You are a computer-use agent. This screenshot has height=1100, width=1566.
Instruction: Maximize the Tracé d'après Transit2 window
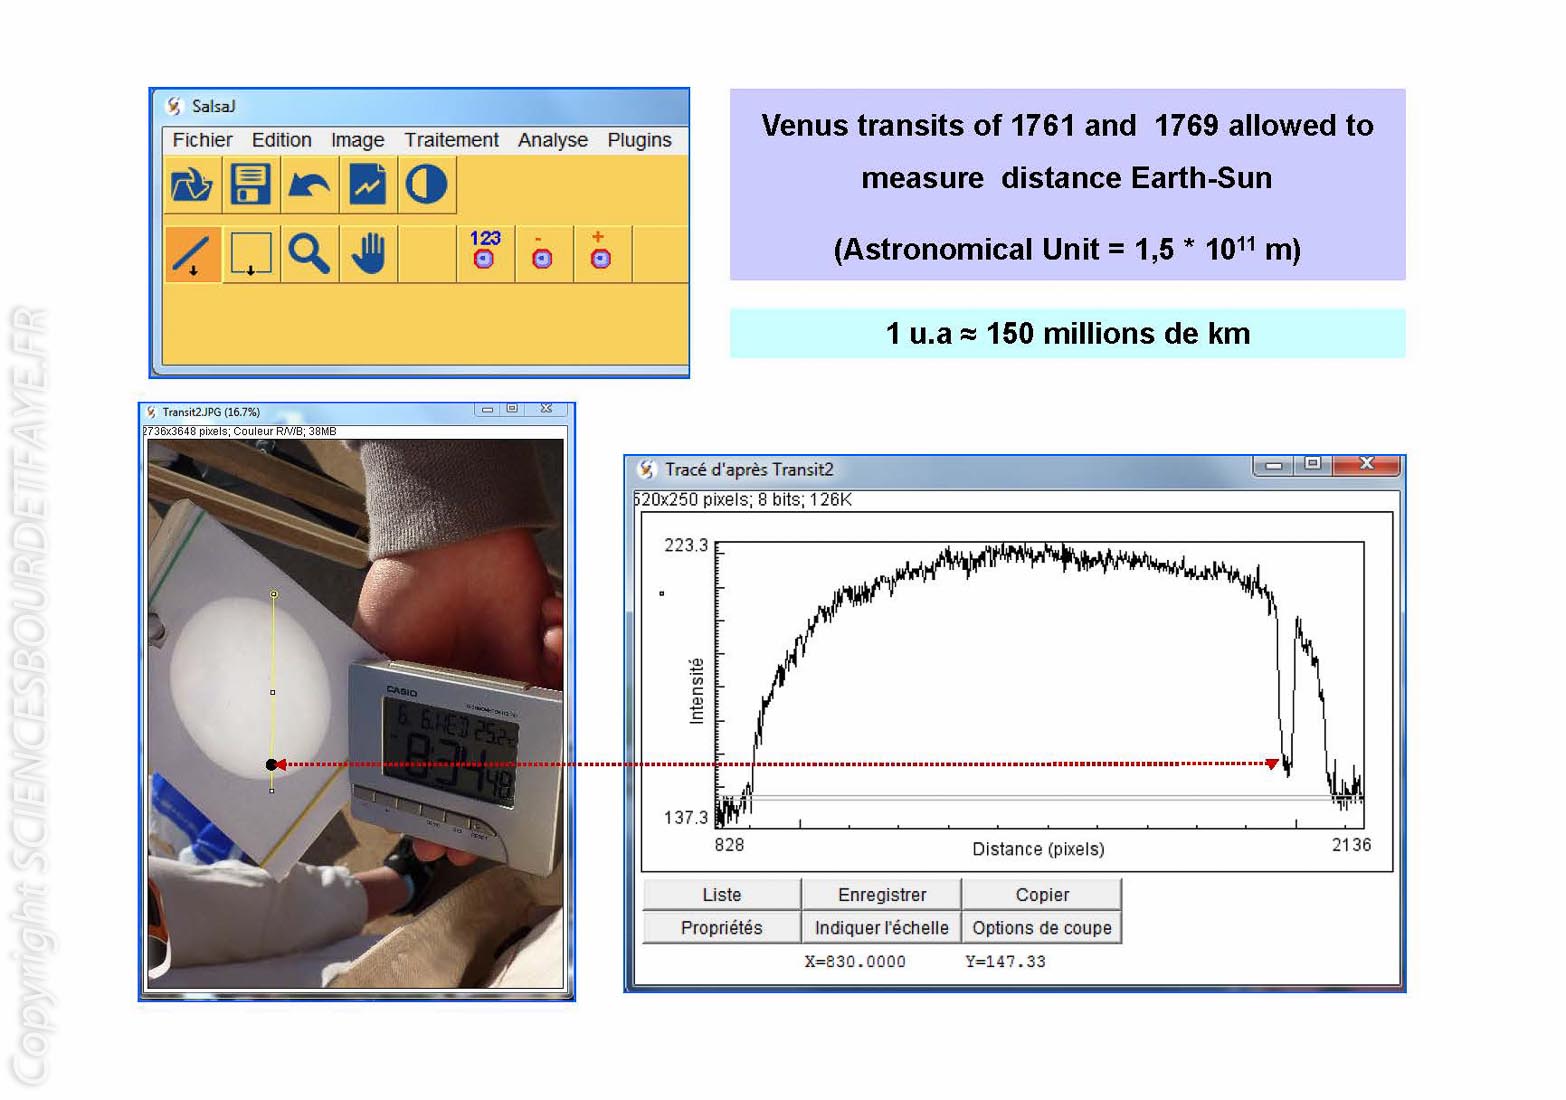click(1312, 464)
